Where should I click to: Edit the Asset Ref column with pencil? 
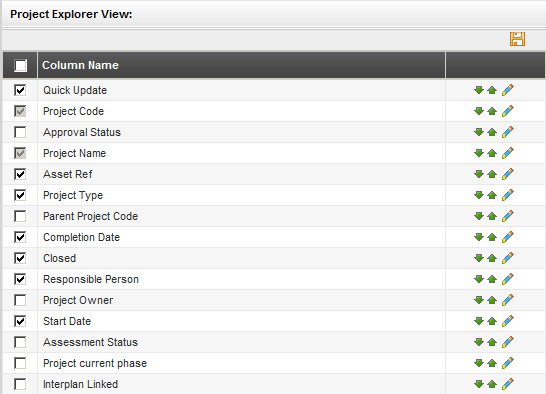(x=508, y=174)
